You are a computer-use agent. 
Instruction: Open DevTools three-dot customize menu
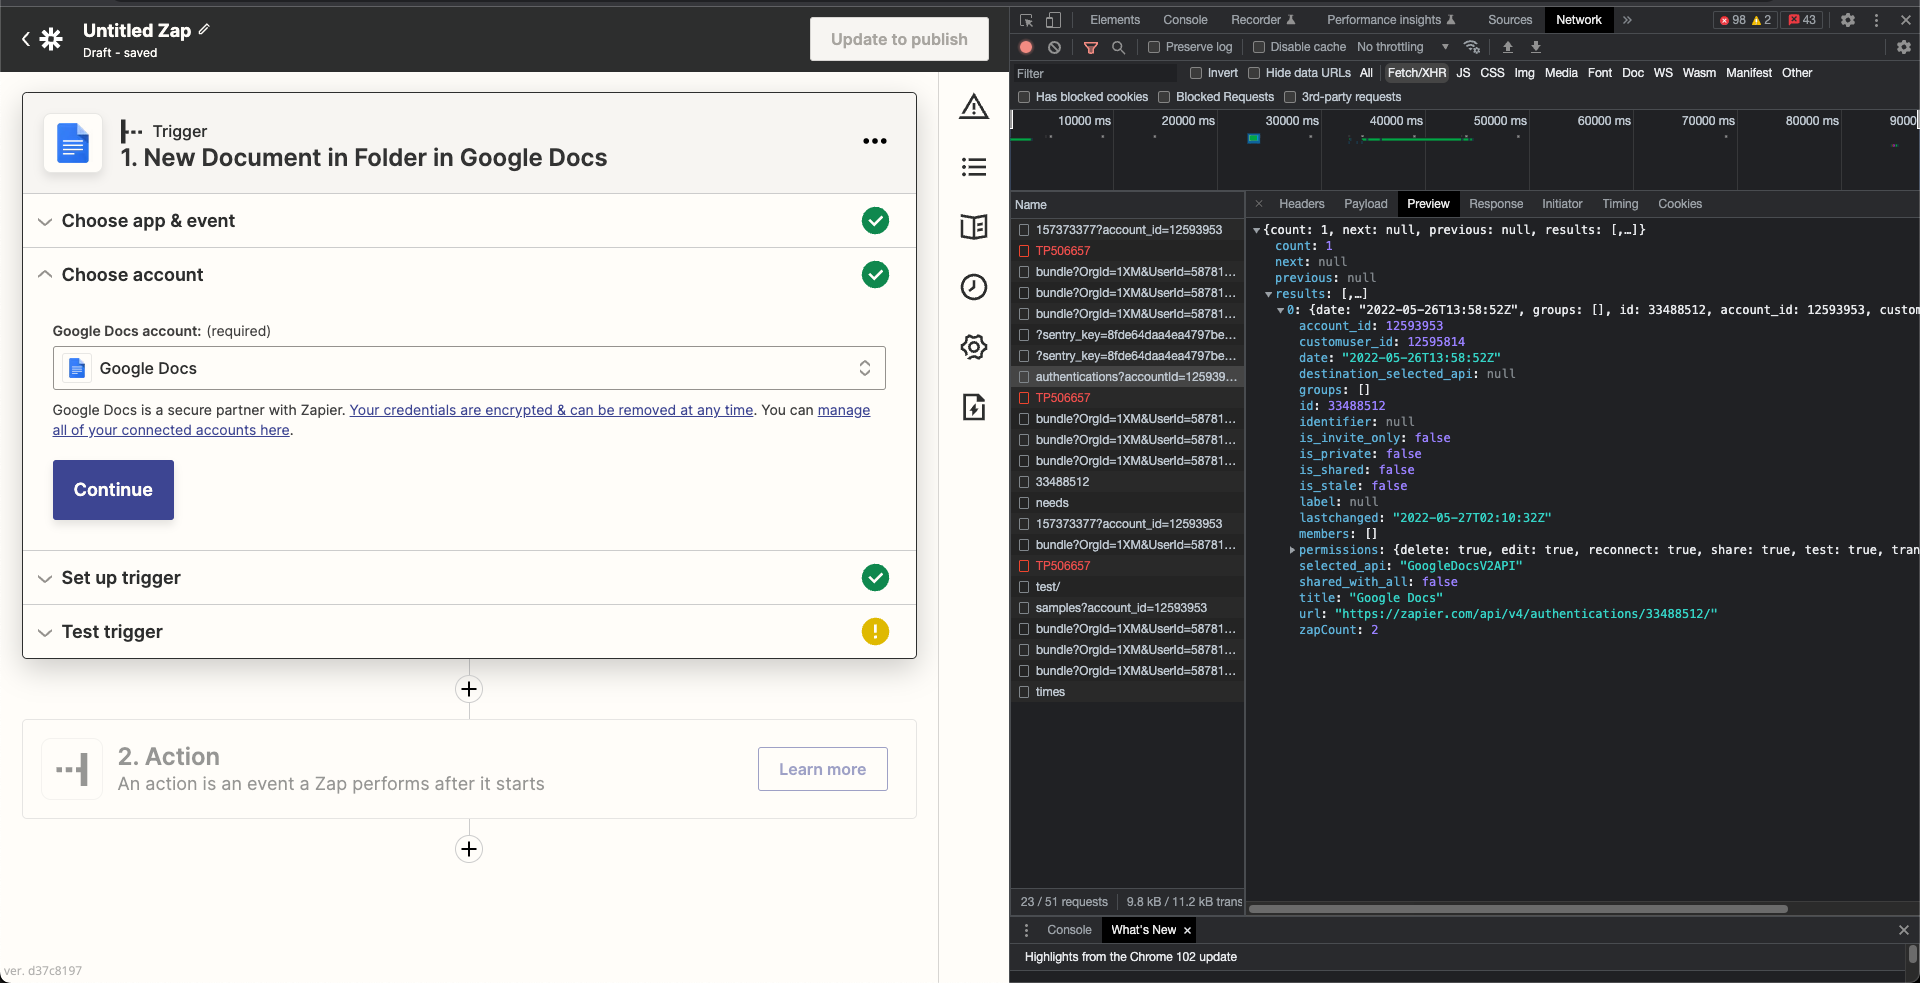(1877, 20)
